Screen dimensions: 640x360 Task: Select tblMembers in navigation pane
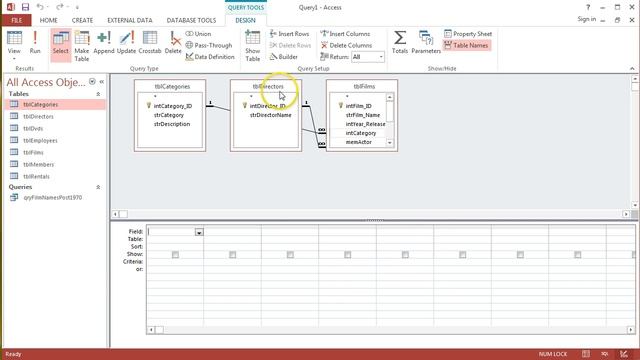pos(38,164)
